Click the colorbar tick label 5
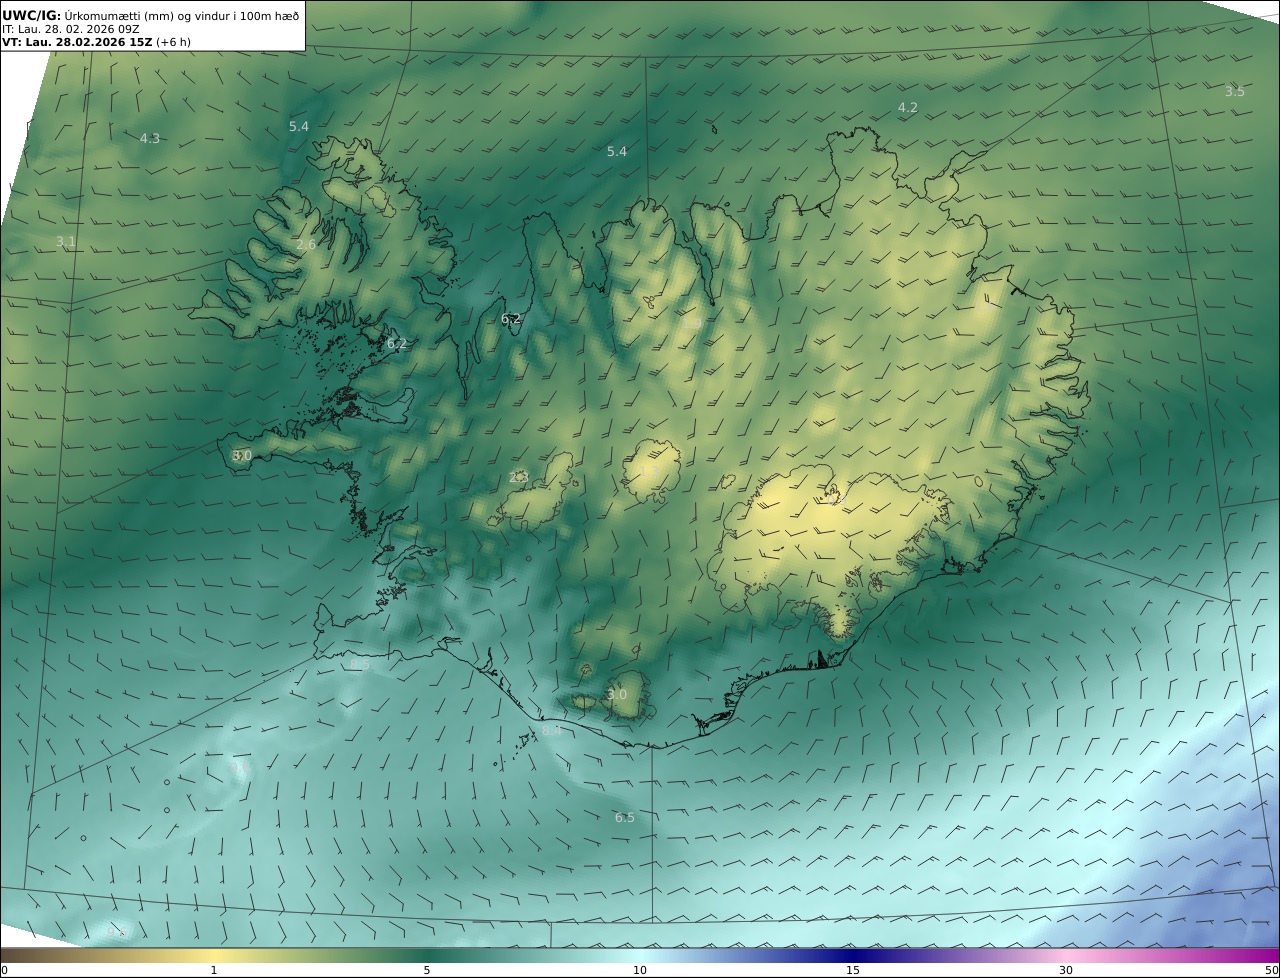 point(427,970)
